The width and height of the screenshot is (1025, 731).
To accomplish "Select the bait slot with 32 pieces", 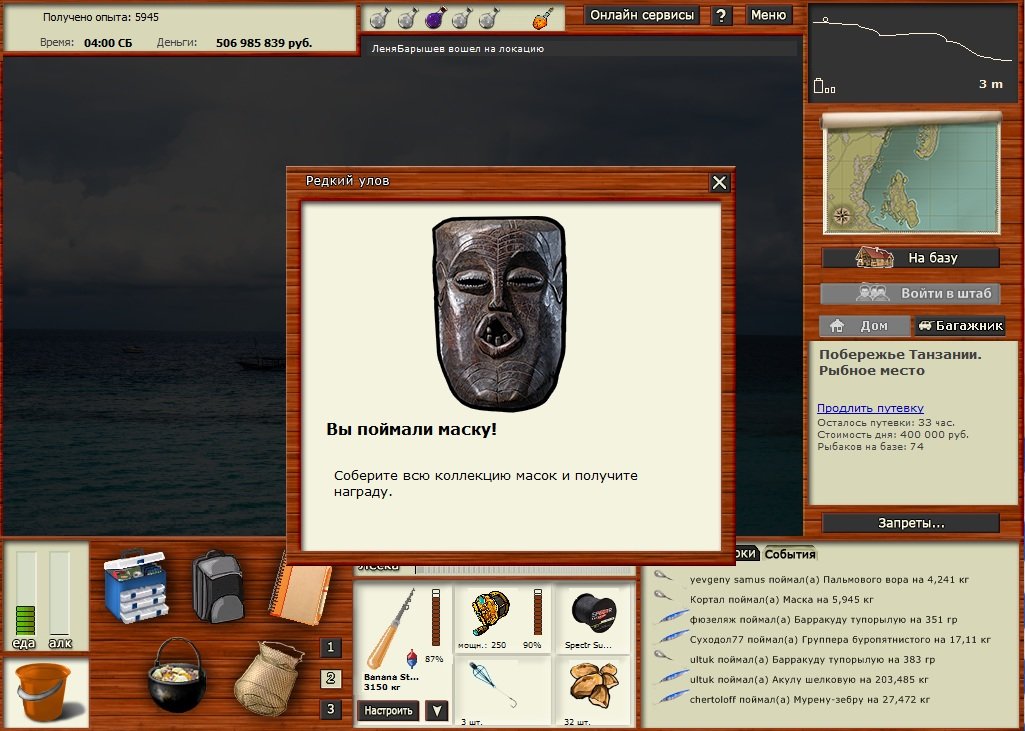I will (592, 692).
